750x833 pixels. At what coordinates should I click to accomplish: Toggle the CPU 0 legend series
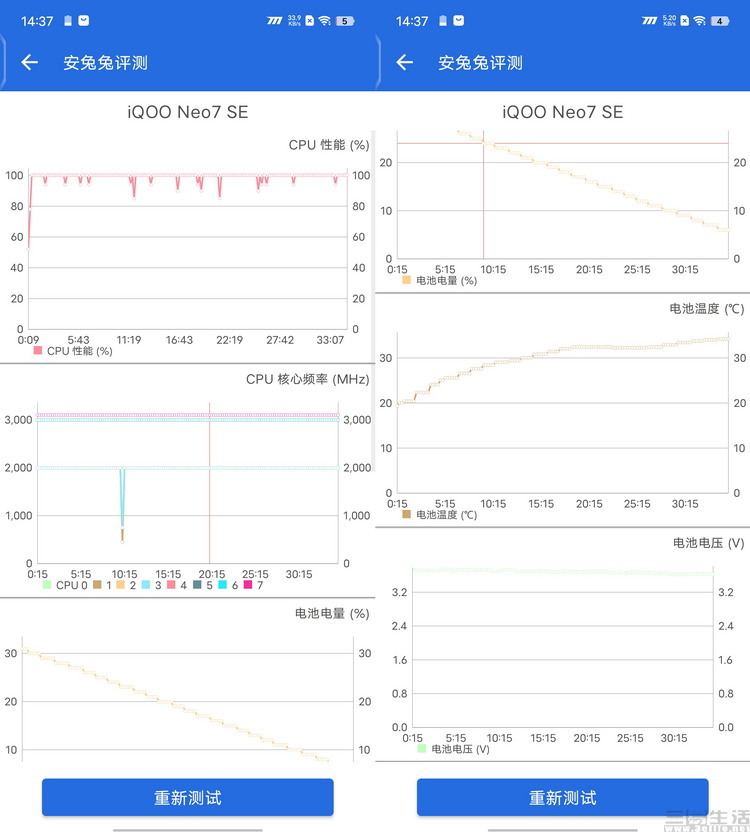(65, 585)
